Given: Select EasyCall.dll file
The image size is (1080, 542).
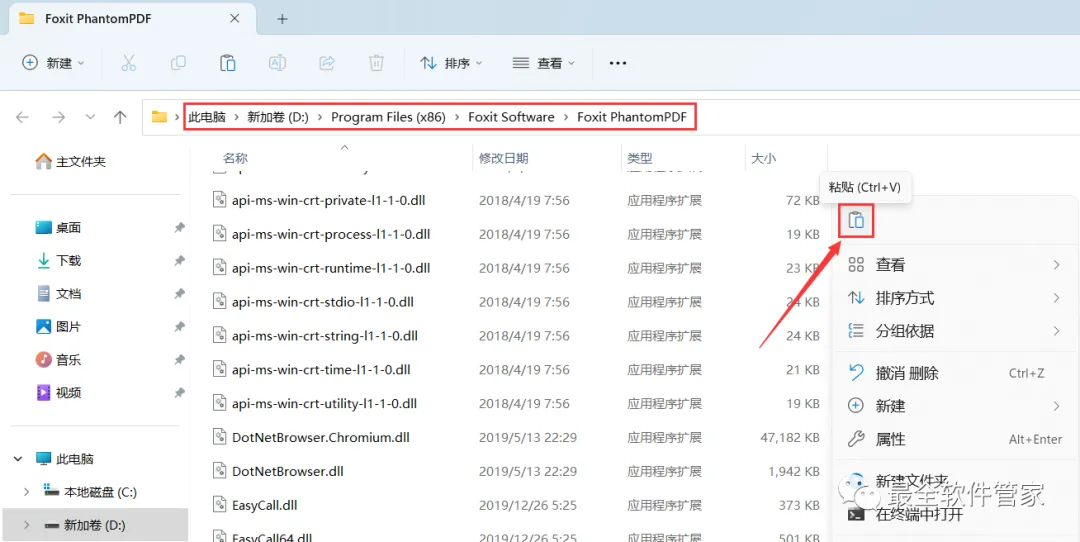Looking at the screenshot, I should pos(264,505).
